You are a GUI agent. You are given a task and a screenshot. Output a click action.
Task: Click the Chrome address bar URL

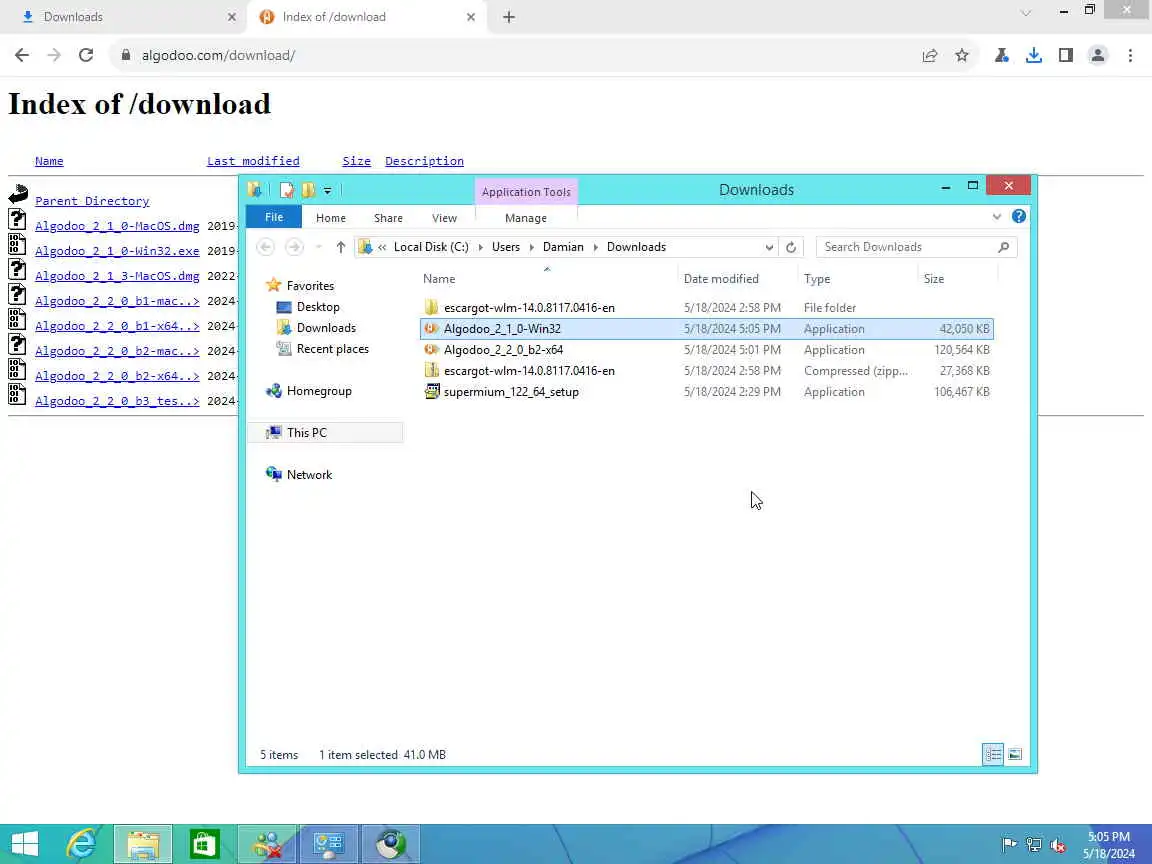click(x=218, y=55)
